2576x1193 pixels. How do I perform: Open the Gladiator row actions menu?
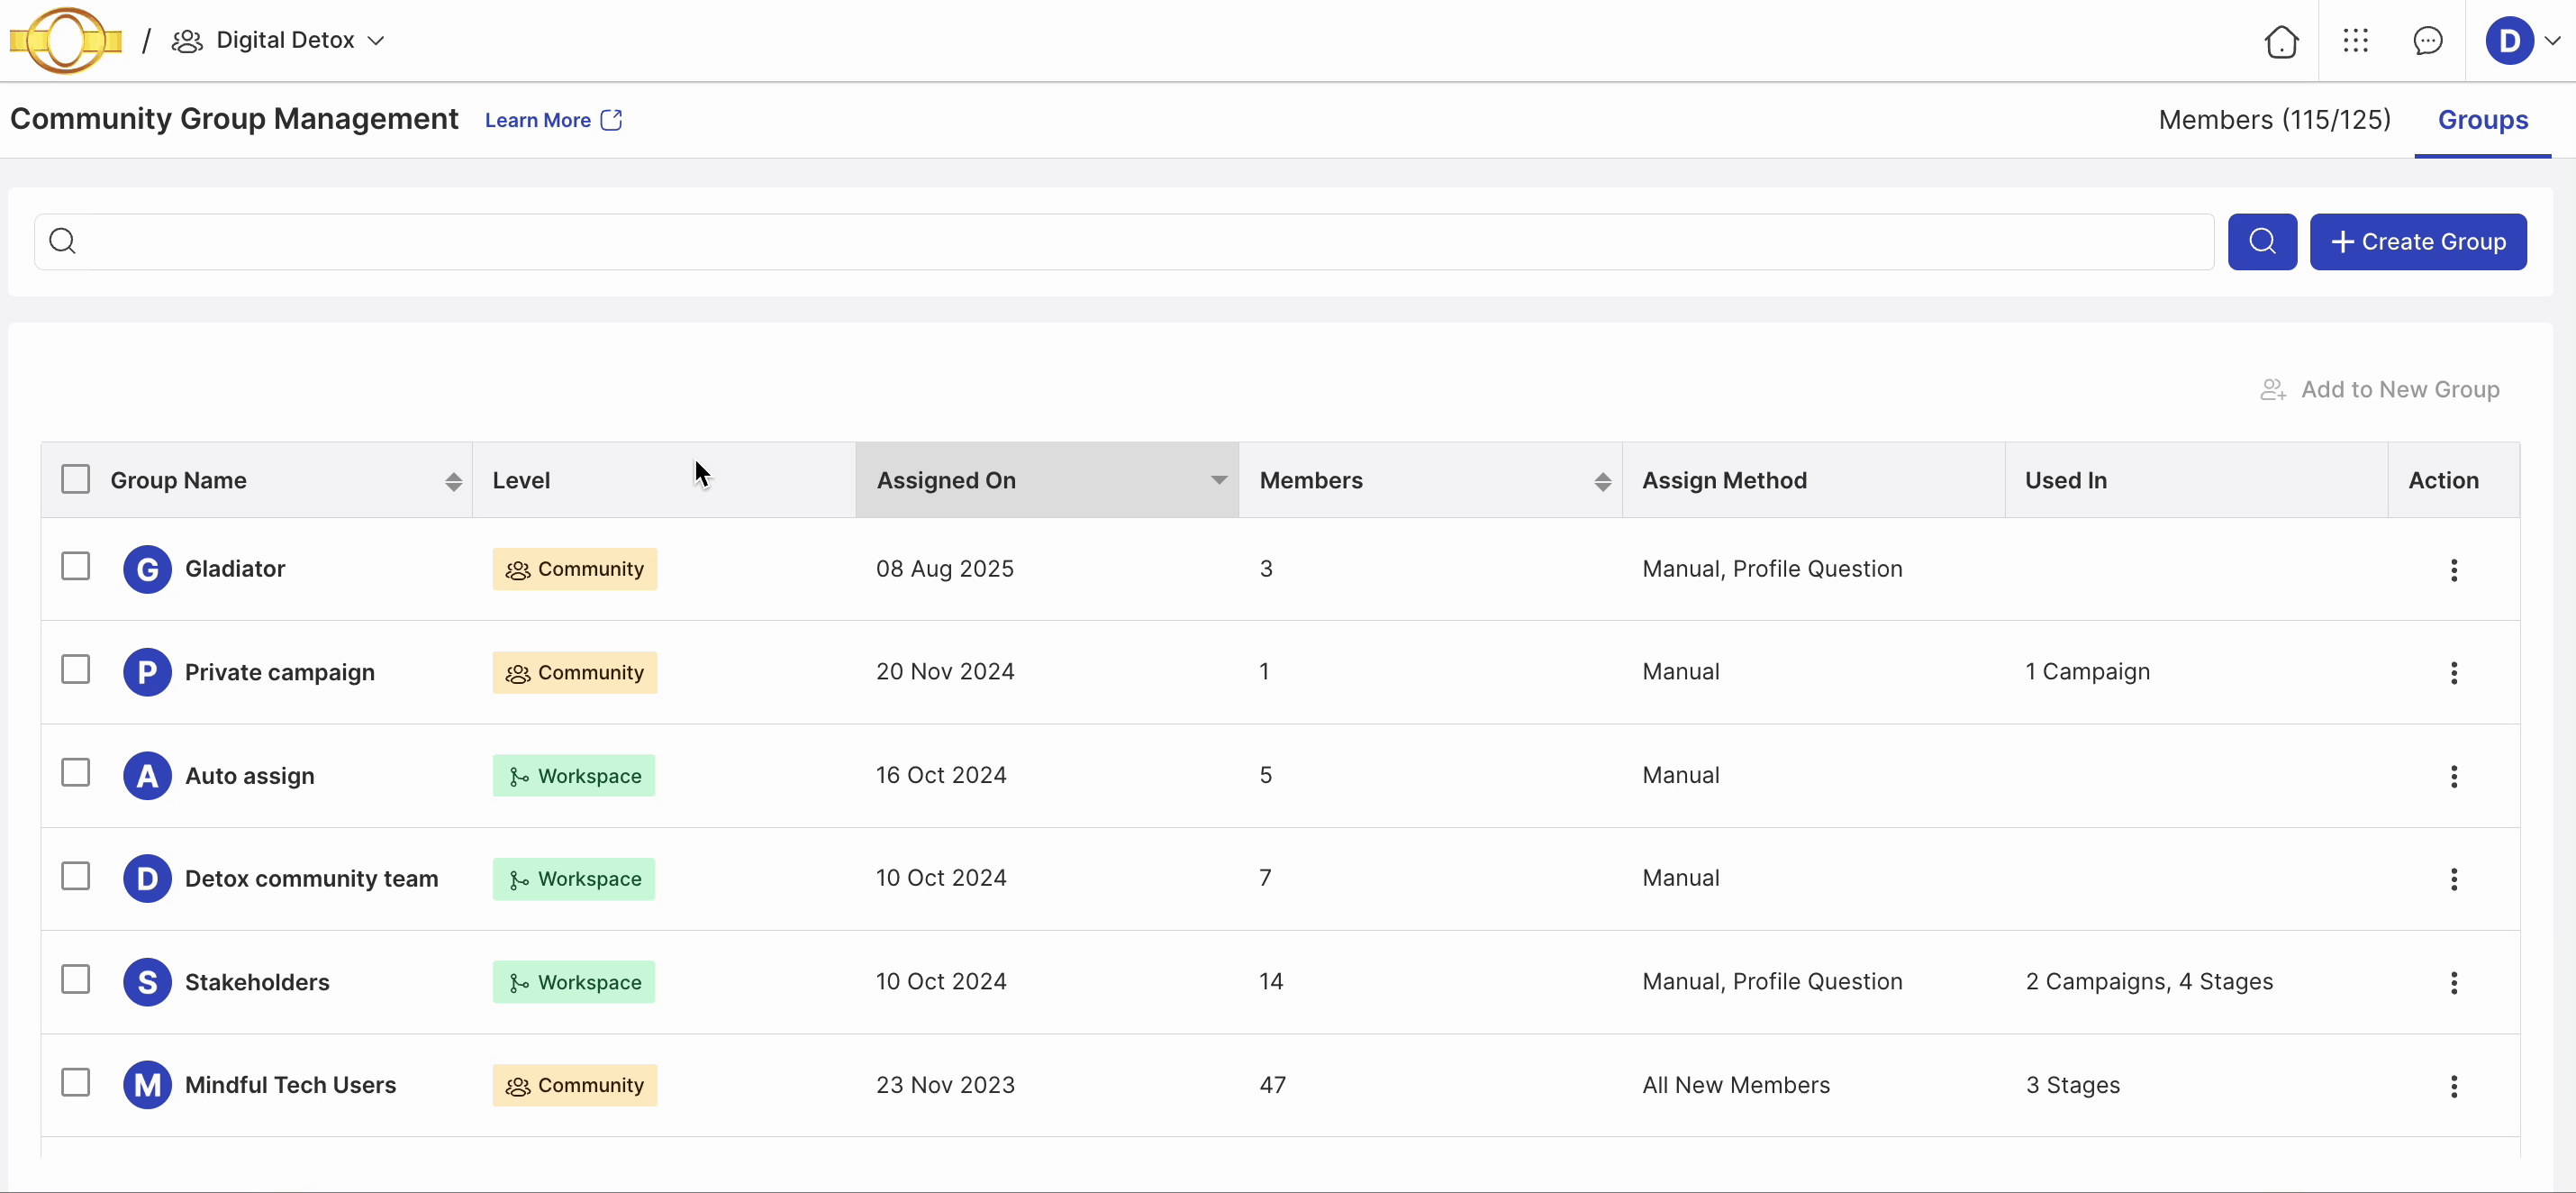pos(2453,570)
